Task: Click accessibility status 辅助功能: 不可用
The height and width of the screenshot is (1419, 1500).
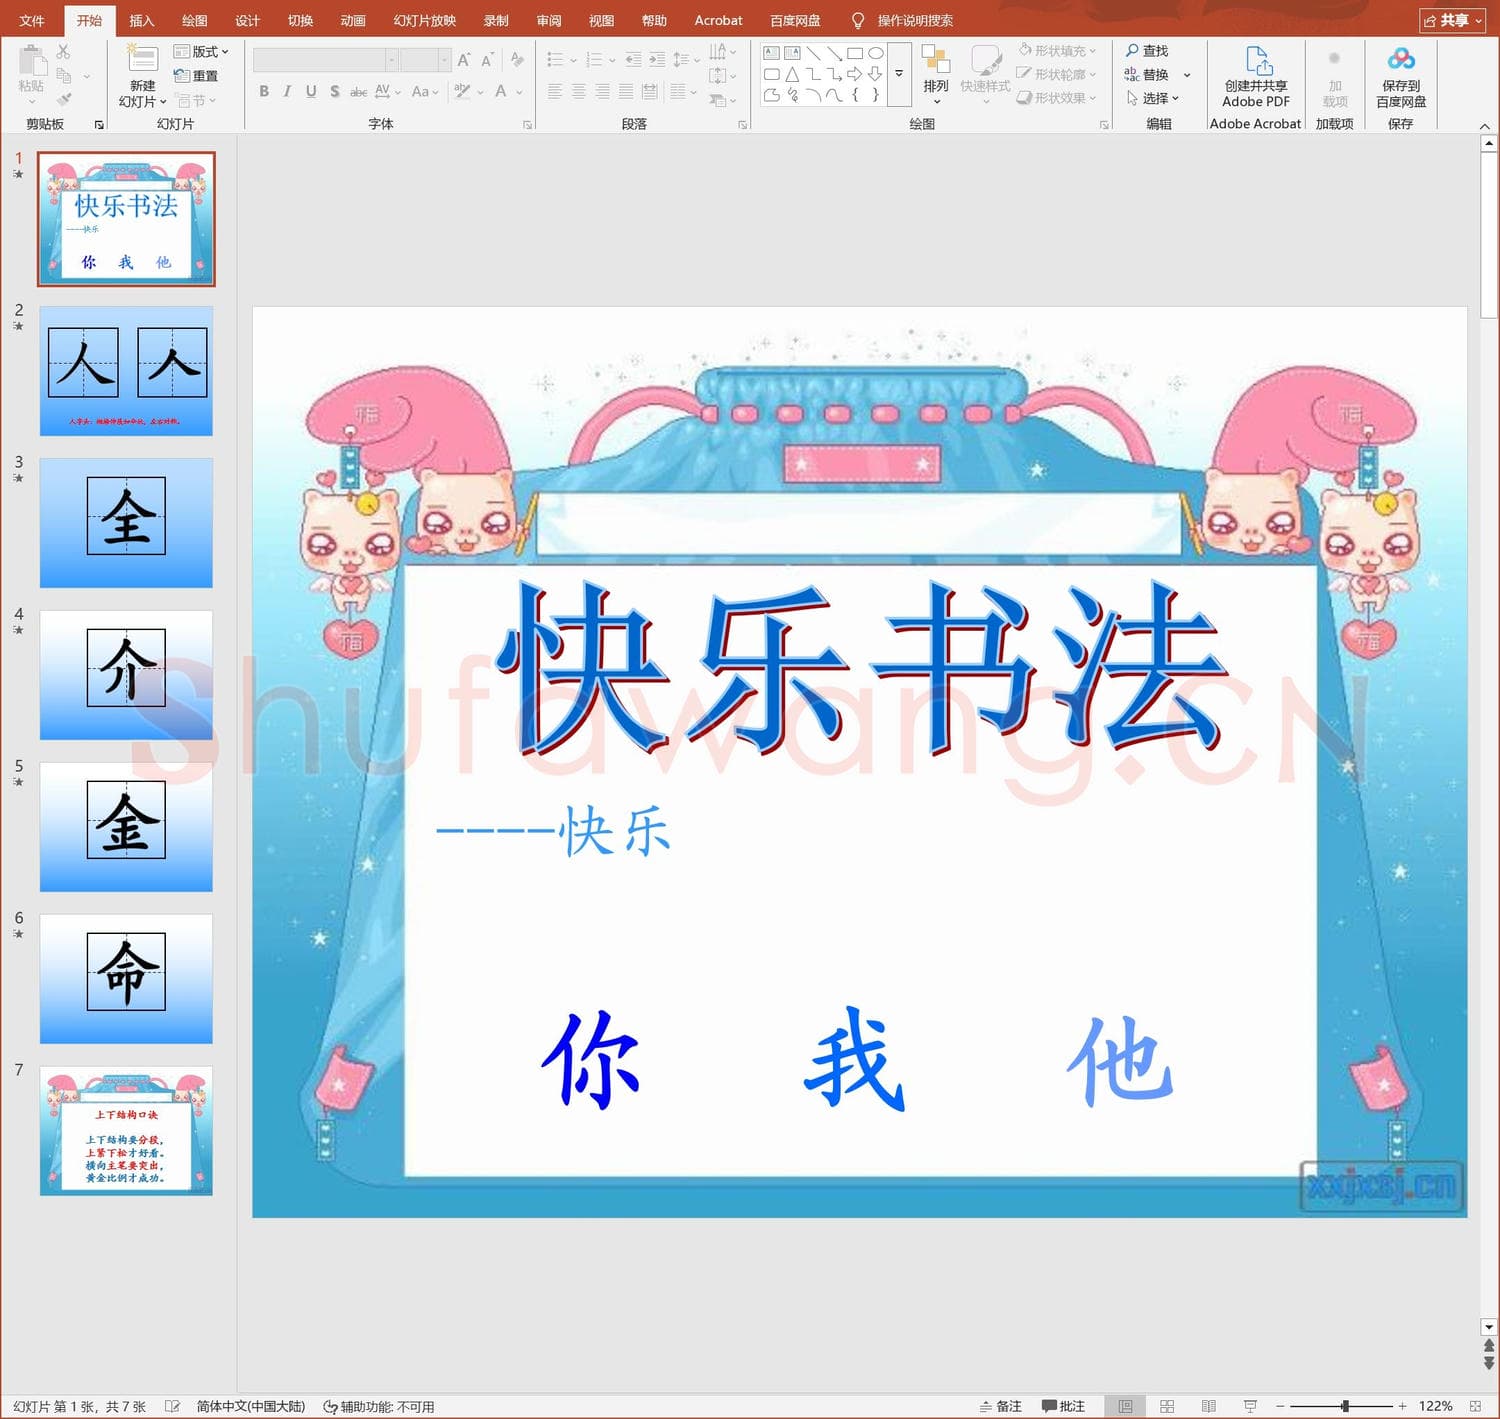Action: pos(379,1406)
